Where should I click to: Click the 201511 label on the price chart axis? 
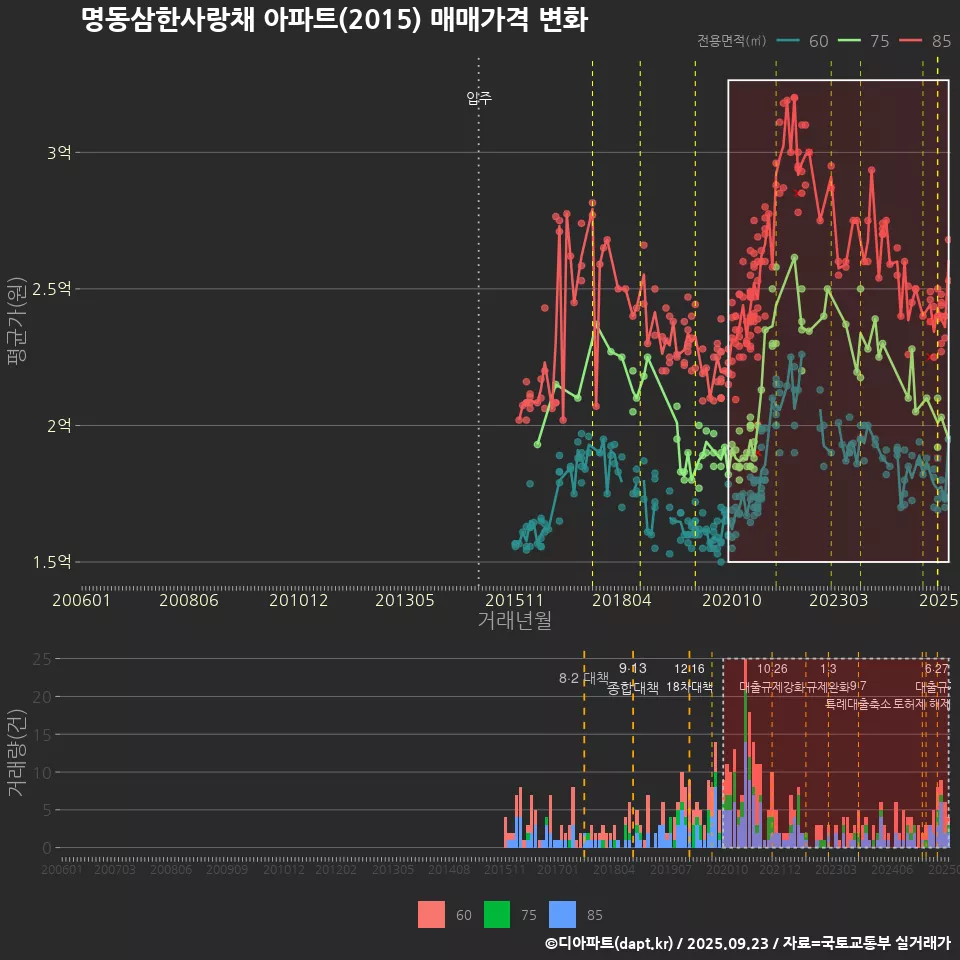coord(514,600)
